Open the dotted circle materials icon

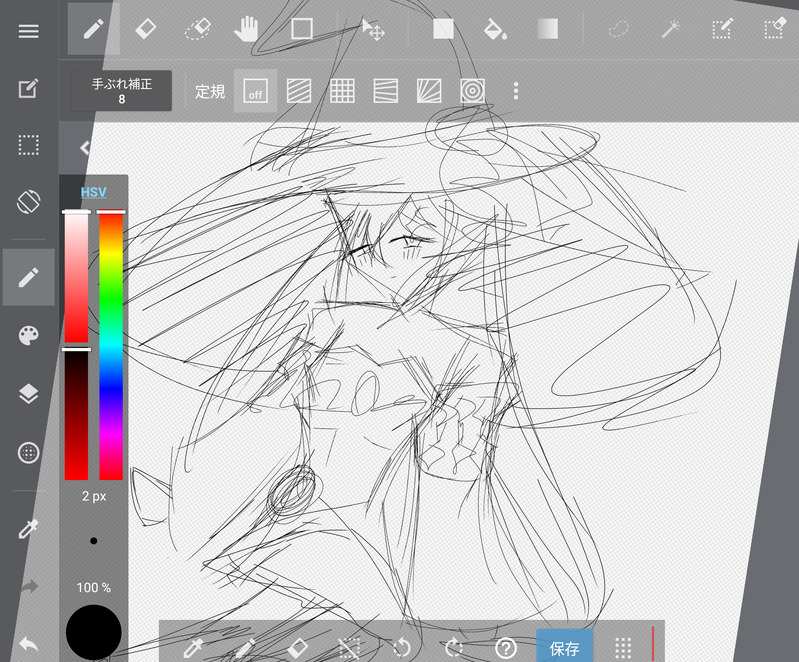point(29,453)
